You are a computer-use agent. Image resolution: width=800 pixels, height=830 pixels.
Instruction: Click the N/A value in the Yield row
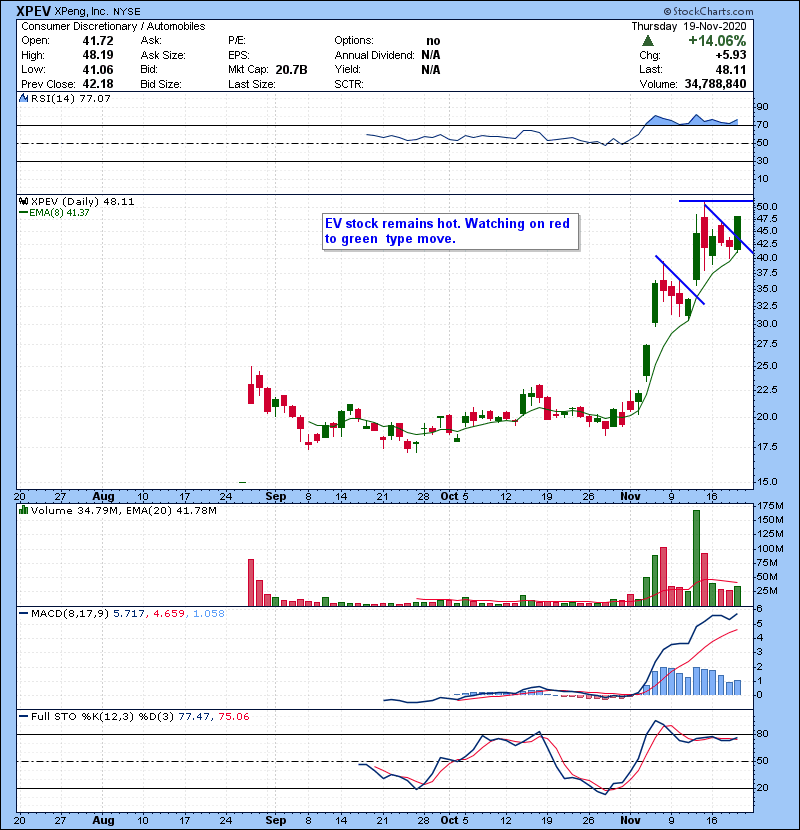coord(431,70)
